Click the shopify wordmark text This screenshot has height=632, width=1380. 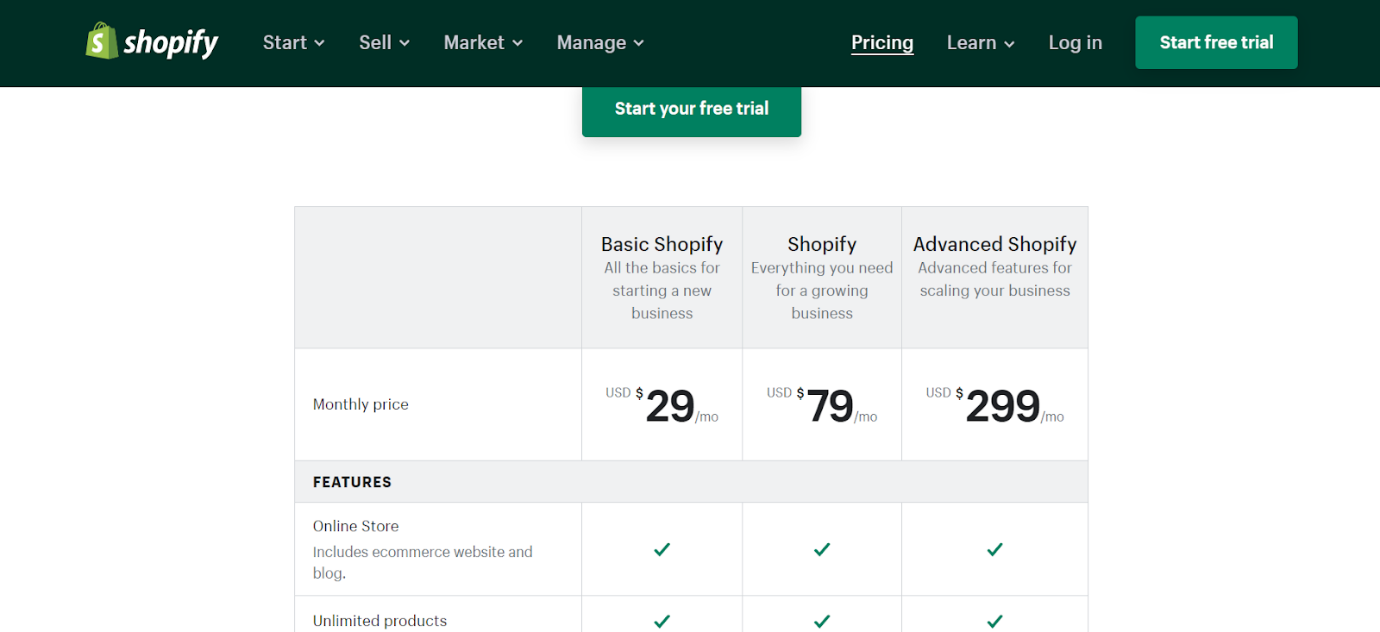click(x=171, y=42)
